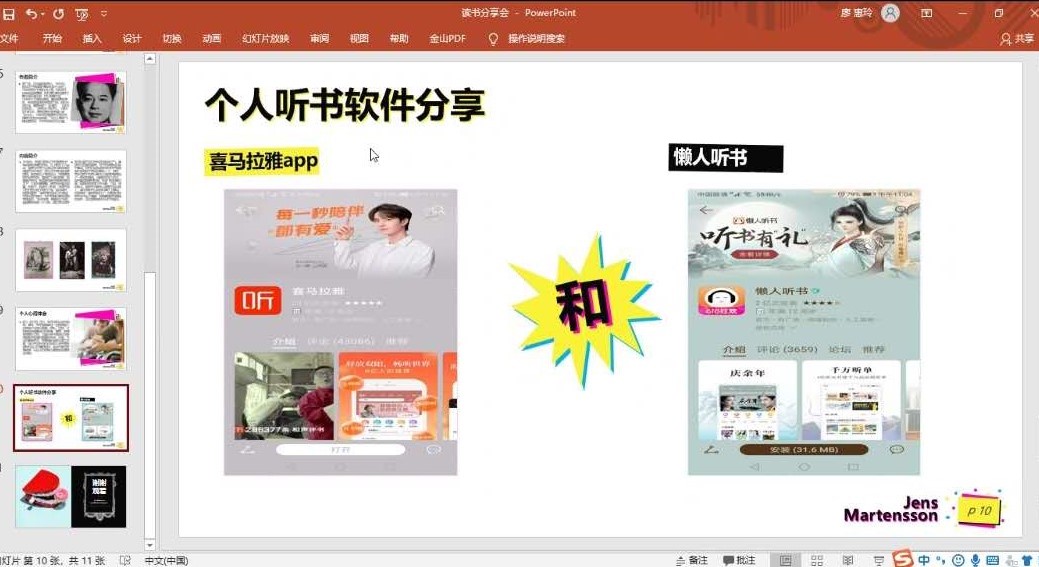Select the 懒人听书 app screenshot image
1039x567 pixels.
click(x=804, y=332)
